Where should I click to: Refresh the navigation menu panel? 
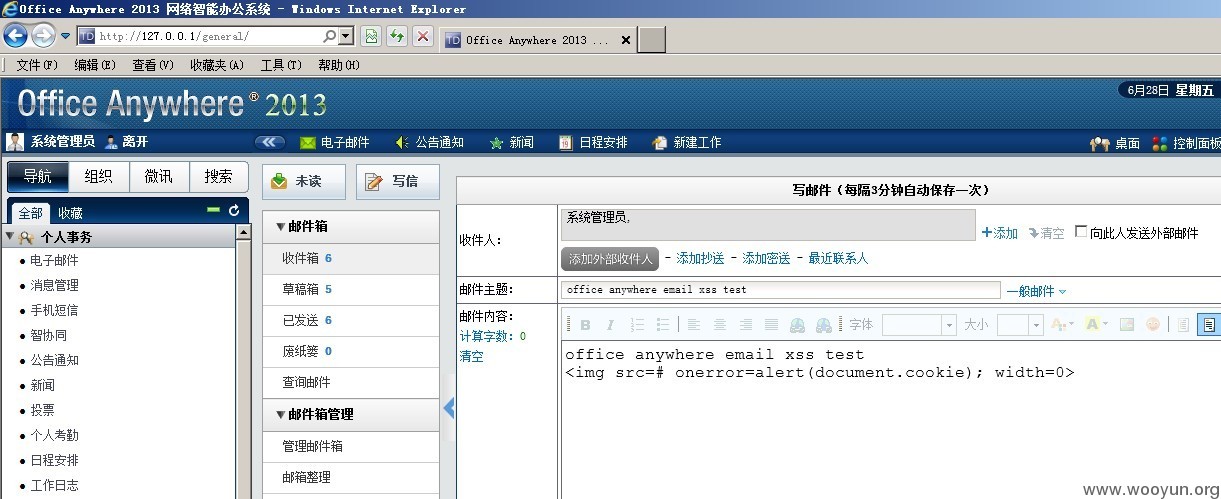(234, 211)
